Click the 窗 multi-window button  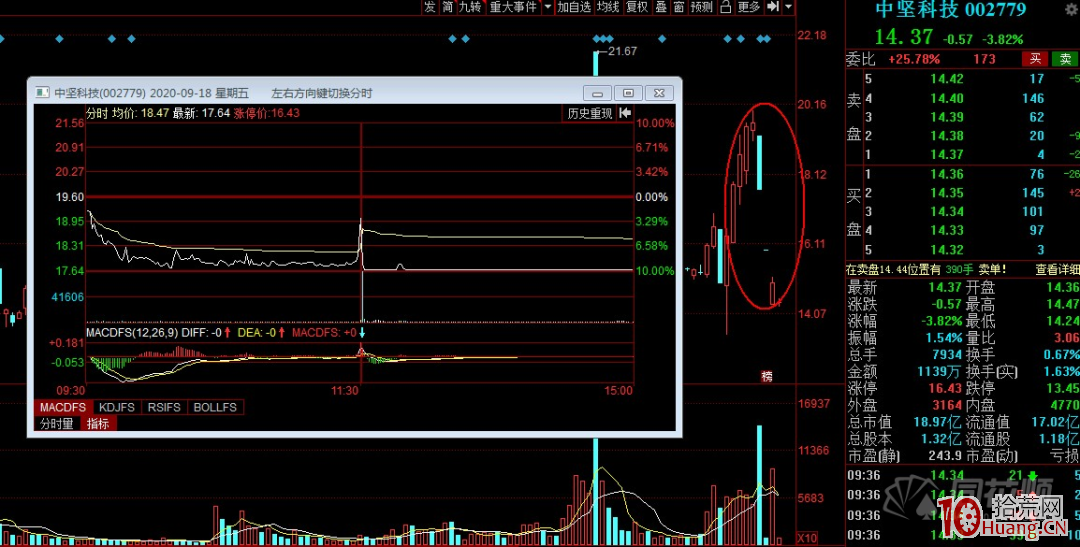tap(678, 7)
